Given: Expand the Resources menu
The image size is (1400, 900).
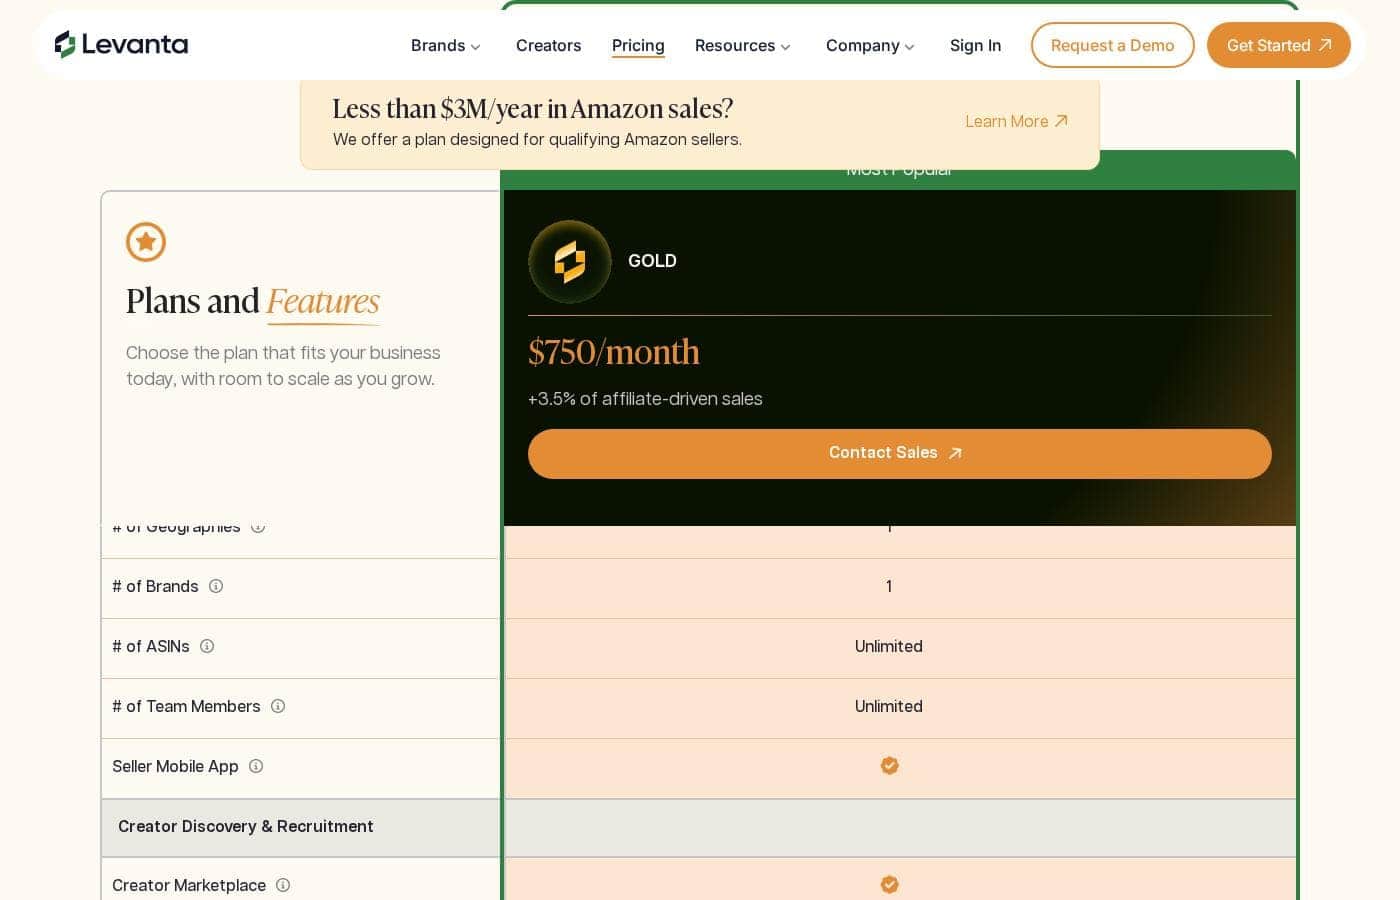Looking at the screenshot, I should click(x=742, y=45).
